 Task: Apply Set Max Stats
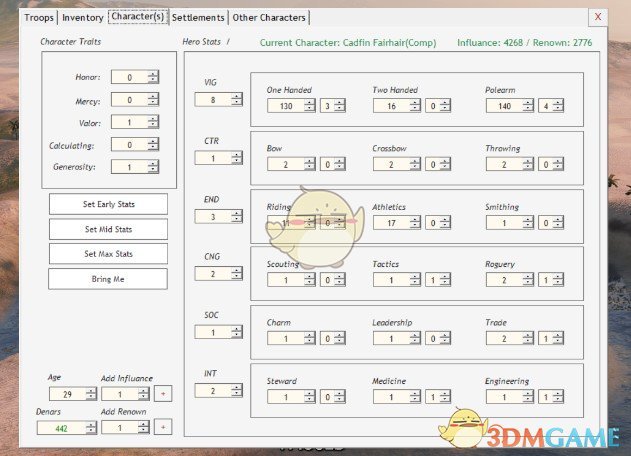pyautogui.click(x=108, y=253)
